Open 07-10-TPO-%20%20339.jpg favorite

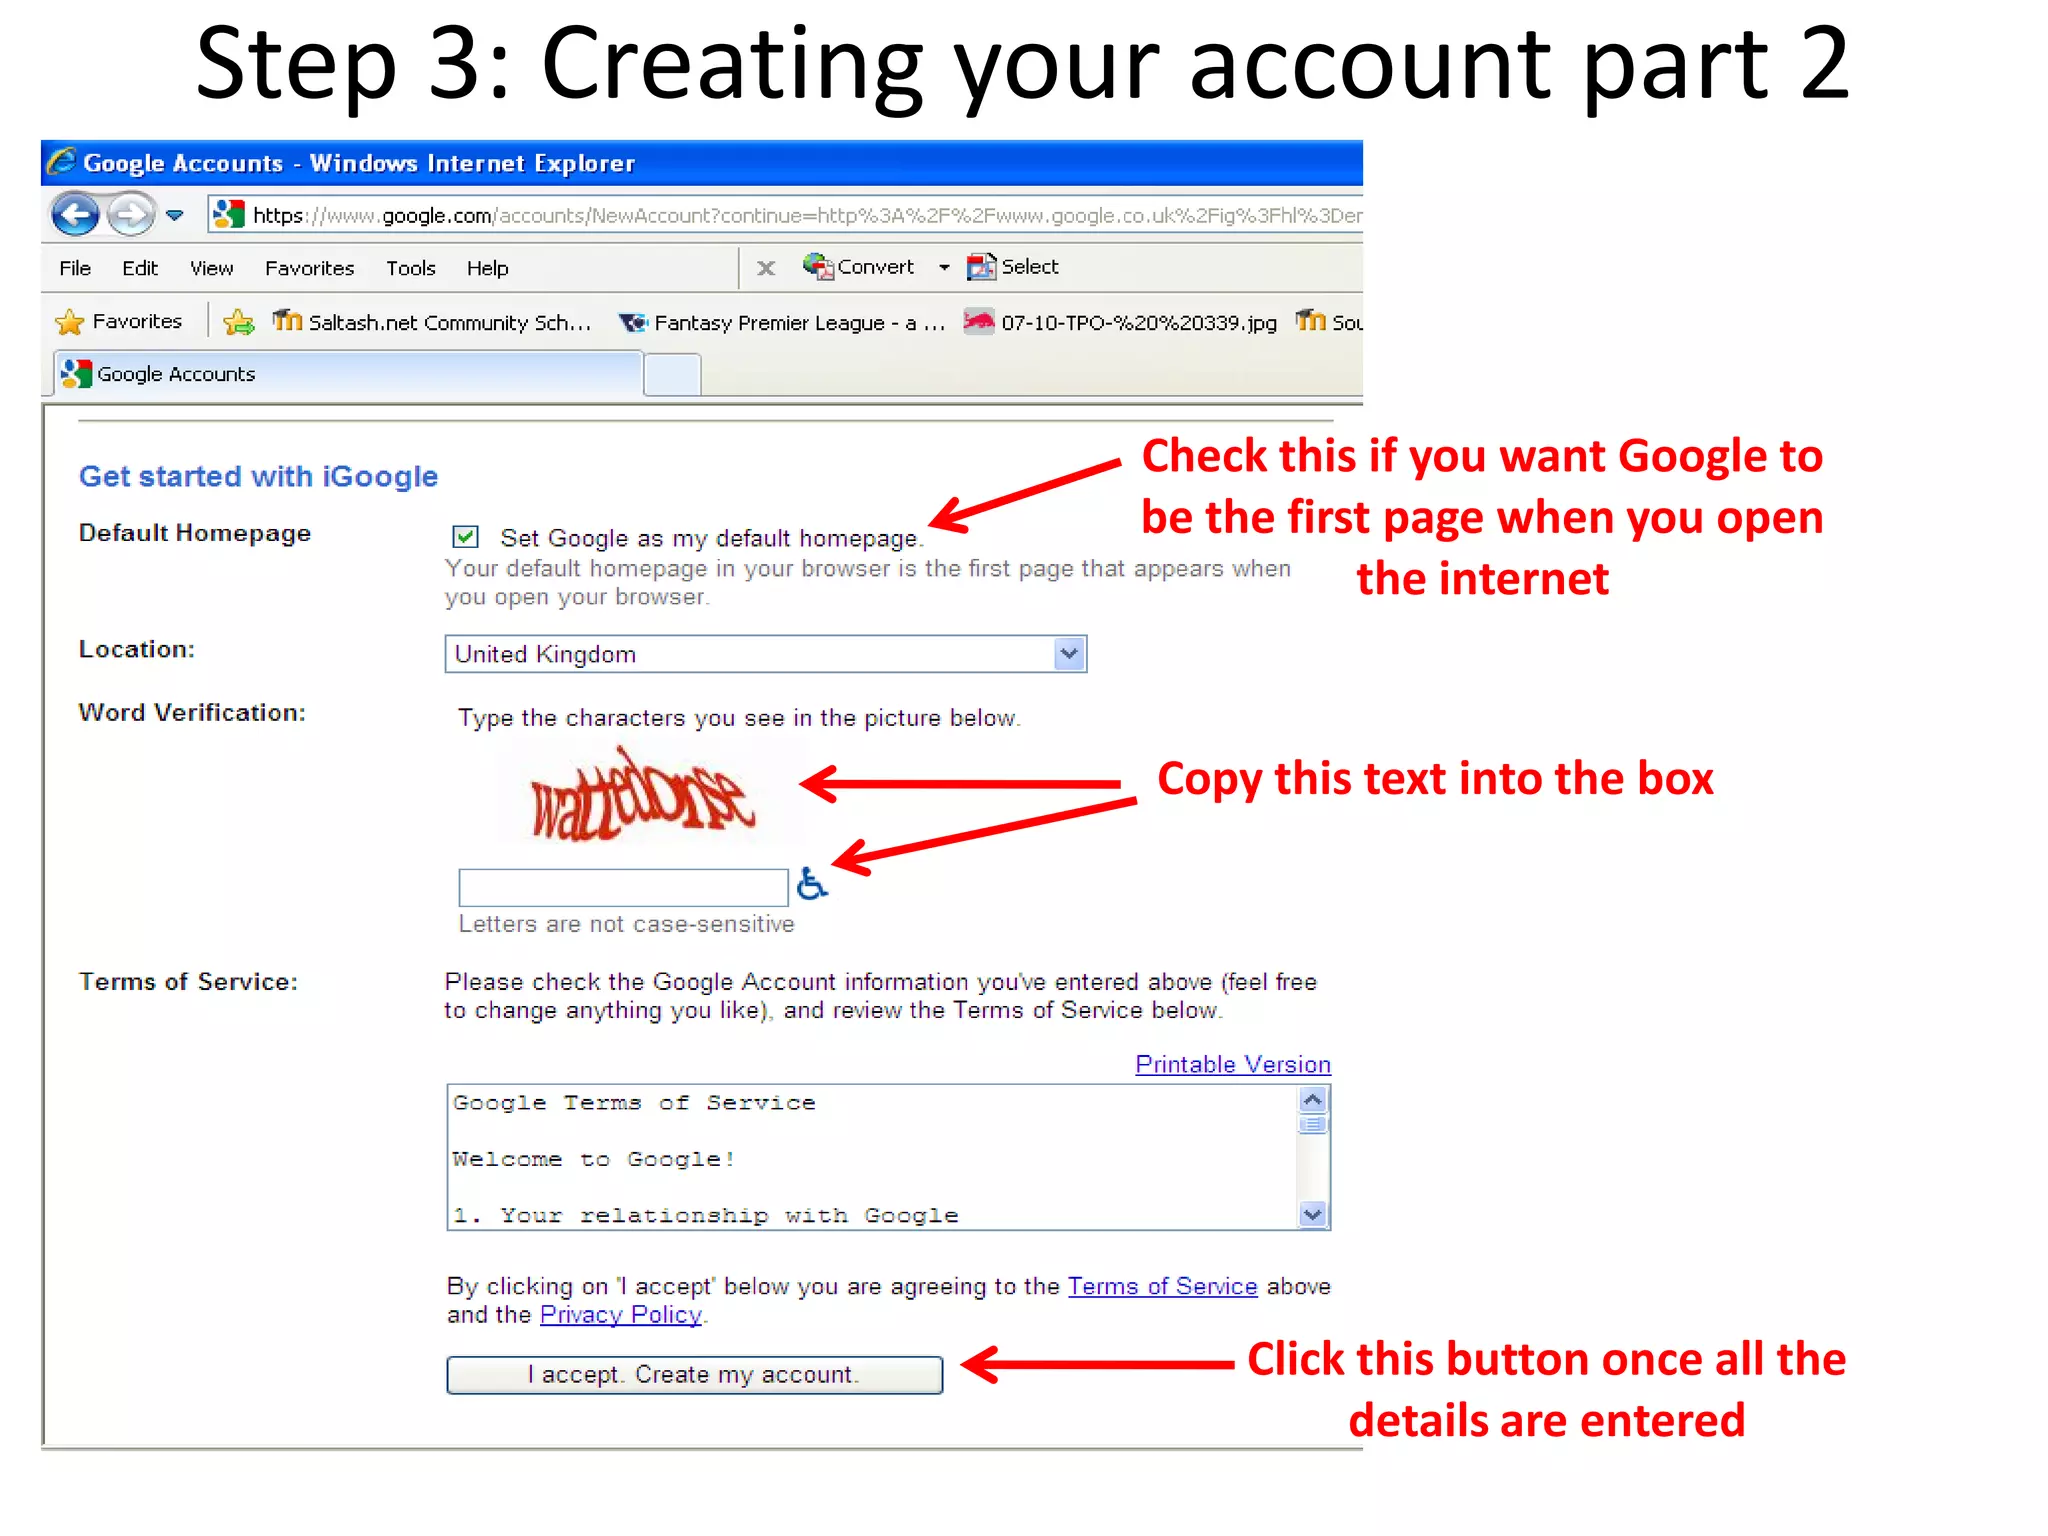tap(1120, 322)
